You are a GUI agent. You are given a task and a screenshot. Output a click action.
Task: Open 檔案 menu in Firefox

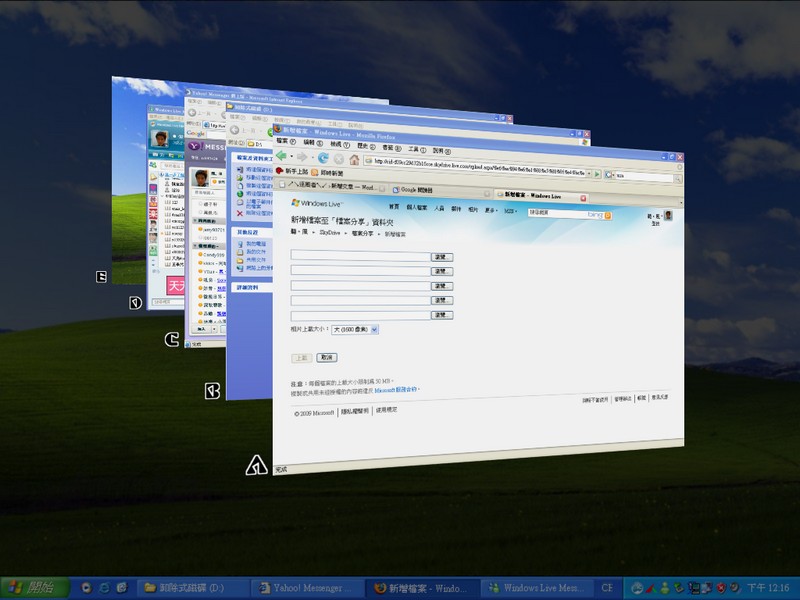(286, 141)
